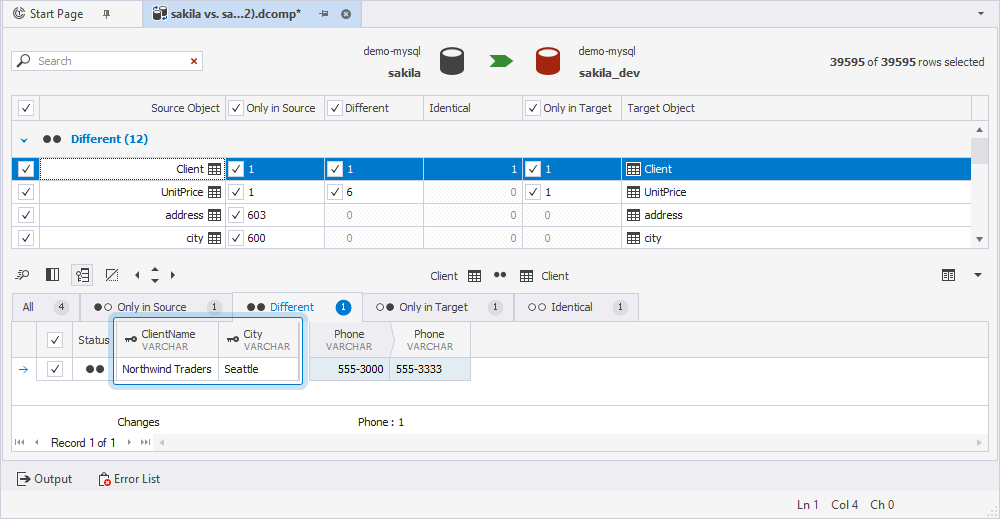Open the Error List panel
The image size is (1000, 519).
click(x=129, y=479)
